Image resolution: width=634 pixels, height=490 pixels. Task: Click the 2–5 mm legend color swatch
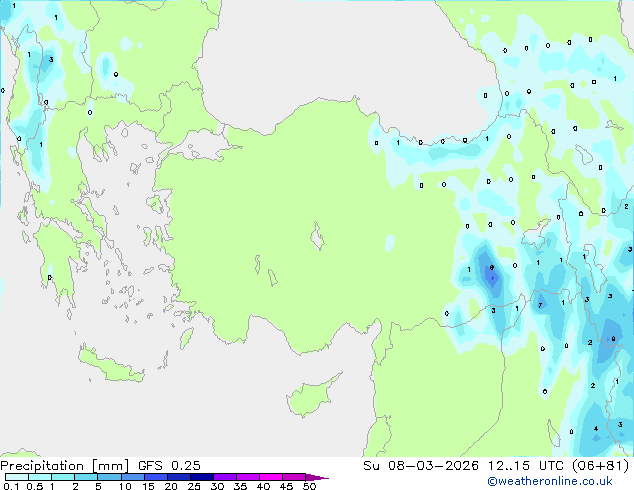click(x=86, y=477)
